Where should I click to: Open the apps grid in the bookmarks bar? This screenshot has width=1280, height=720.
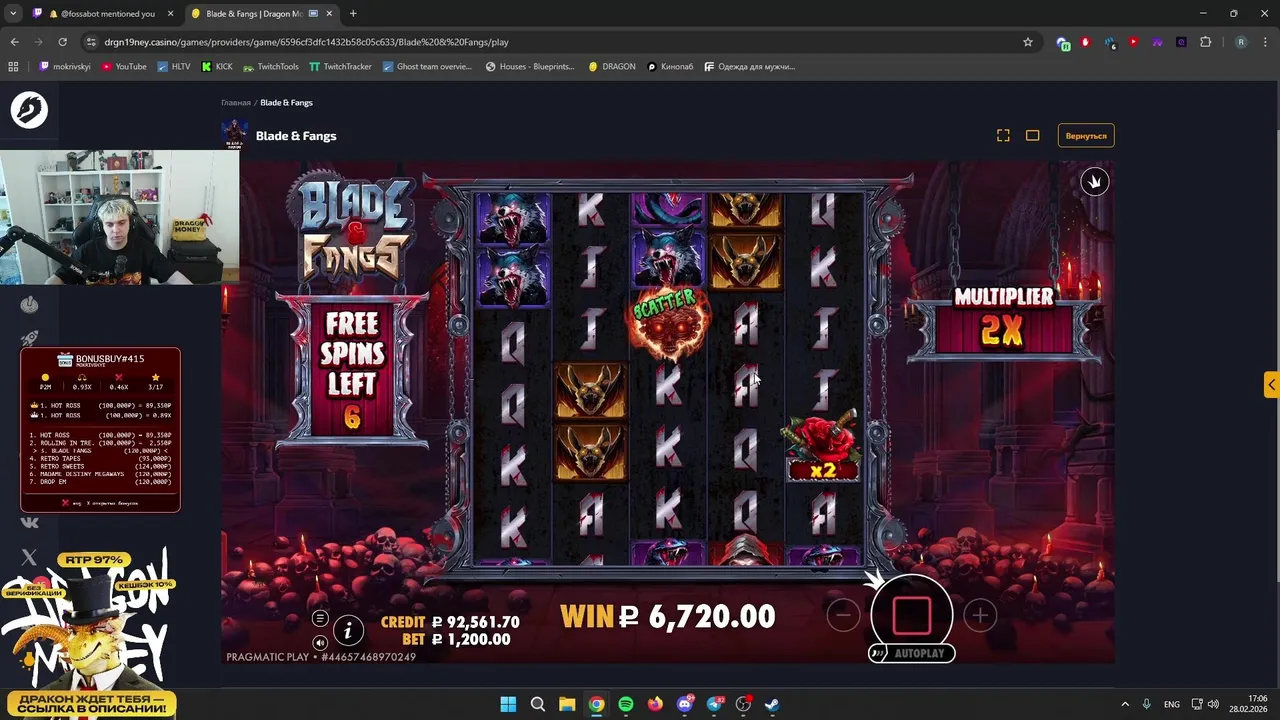pyautogui.click(x=13, y=67)
